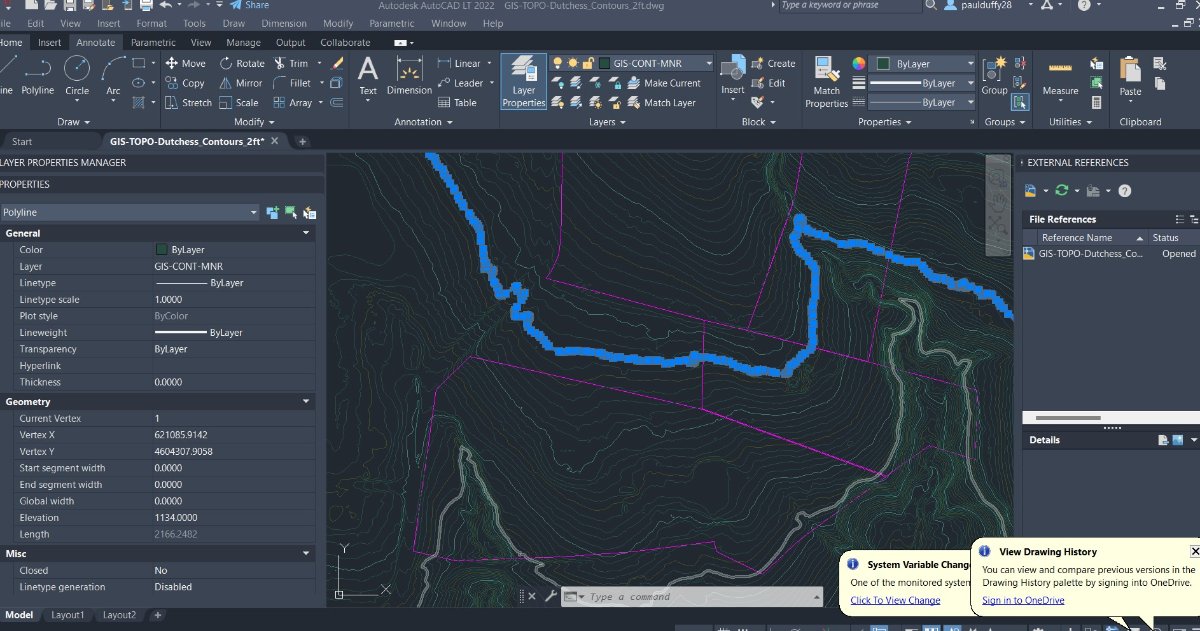Click the Click To View Change link
The image size is (1200, 631).
pyautogui.click(x=895, y=600)
